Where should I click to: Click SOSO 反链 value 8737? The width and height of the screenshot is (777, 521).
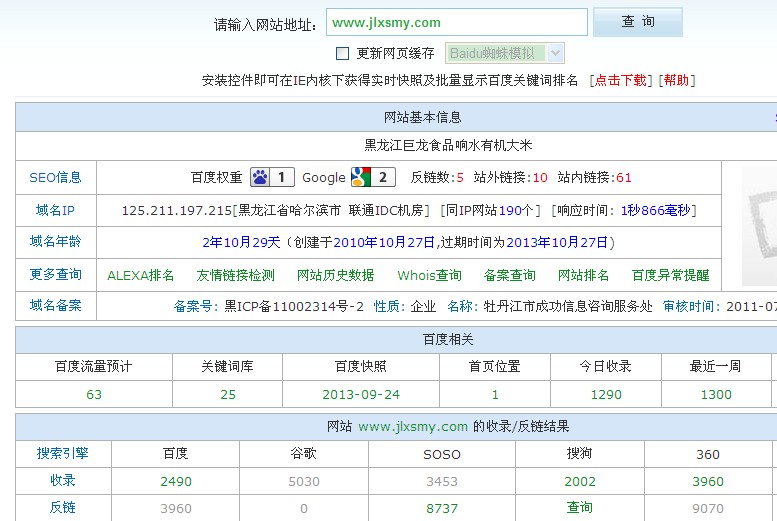point(442,508)
